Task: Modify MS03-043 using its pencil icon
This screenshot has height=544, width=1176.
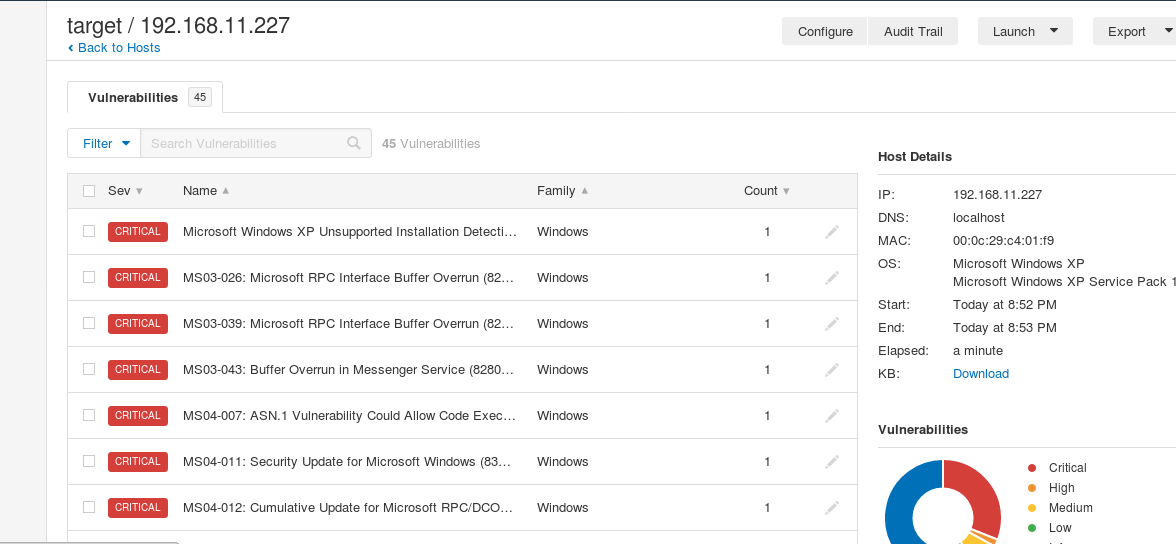Action: (832, 369)
